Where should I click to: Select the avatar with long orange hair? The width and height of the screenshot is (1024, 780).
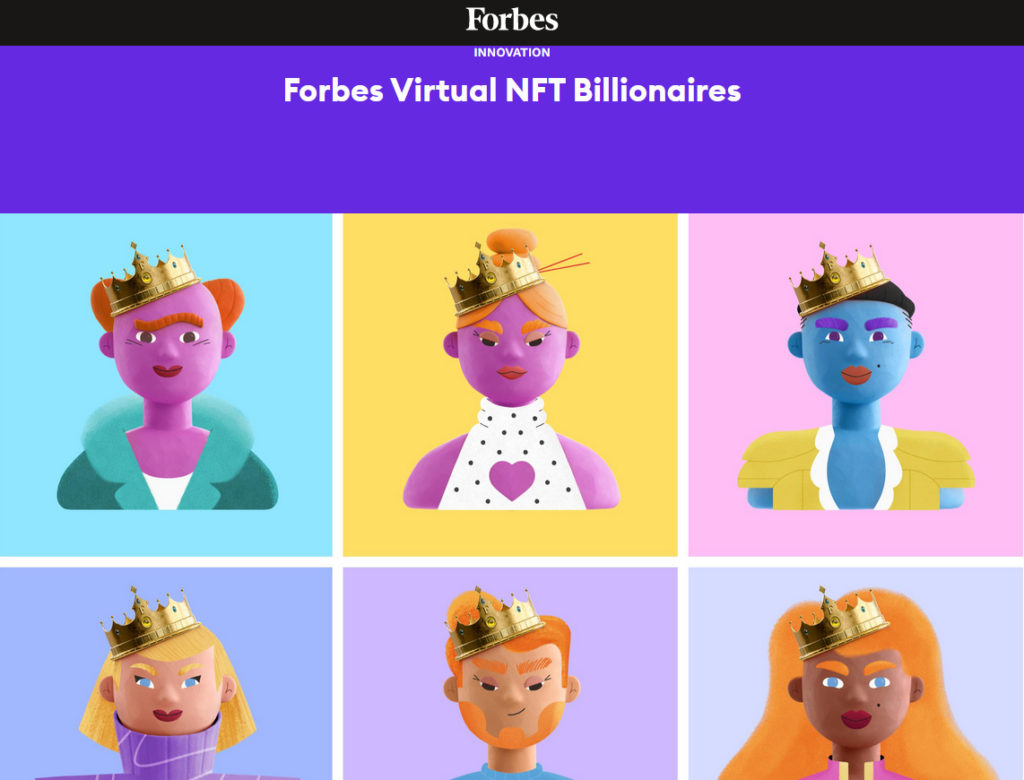tap(856, 674)
